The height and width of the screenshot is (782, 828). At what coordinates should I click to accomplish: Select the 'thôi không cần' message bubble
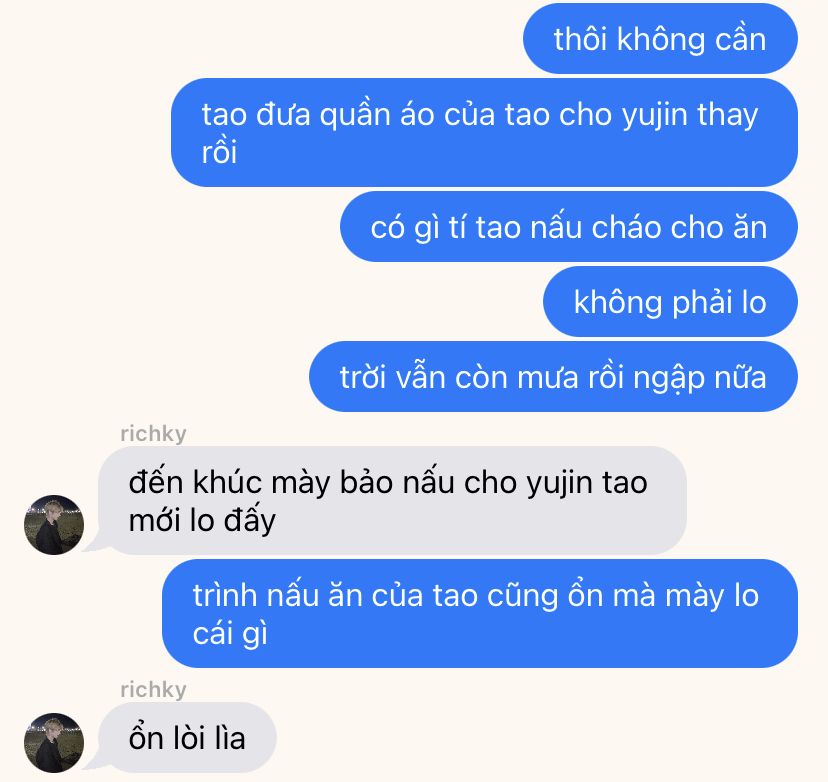660,39
